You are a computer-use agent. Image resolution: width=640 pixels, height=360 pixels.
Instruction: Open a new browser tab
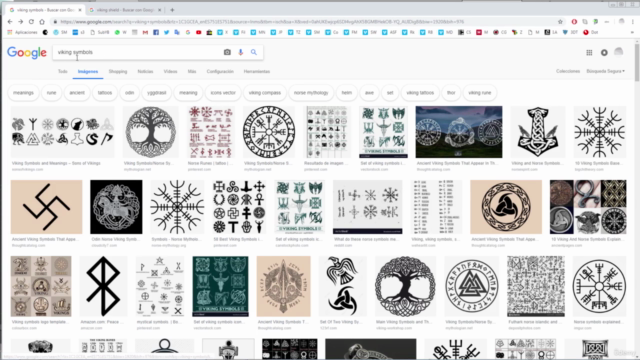172,10
